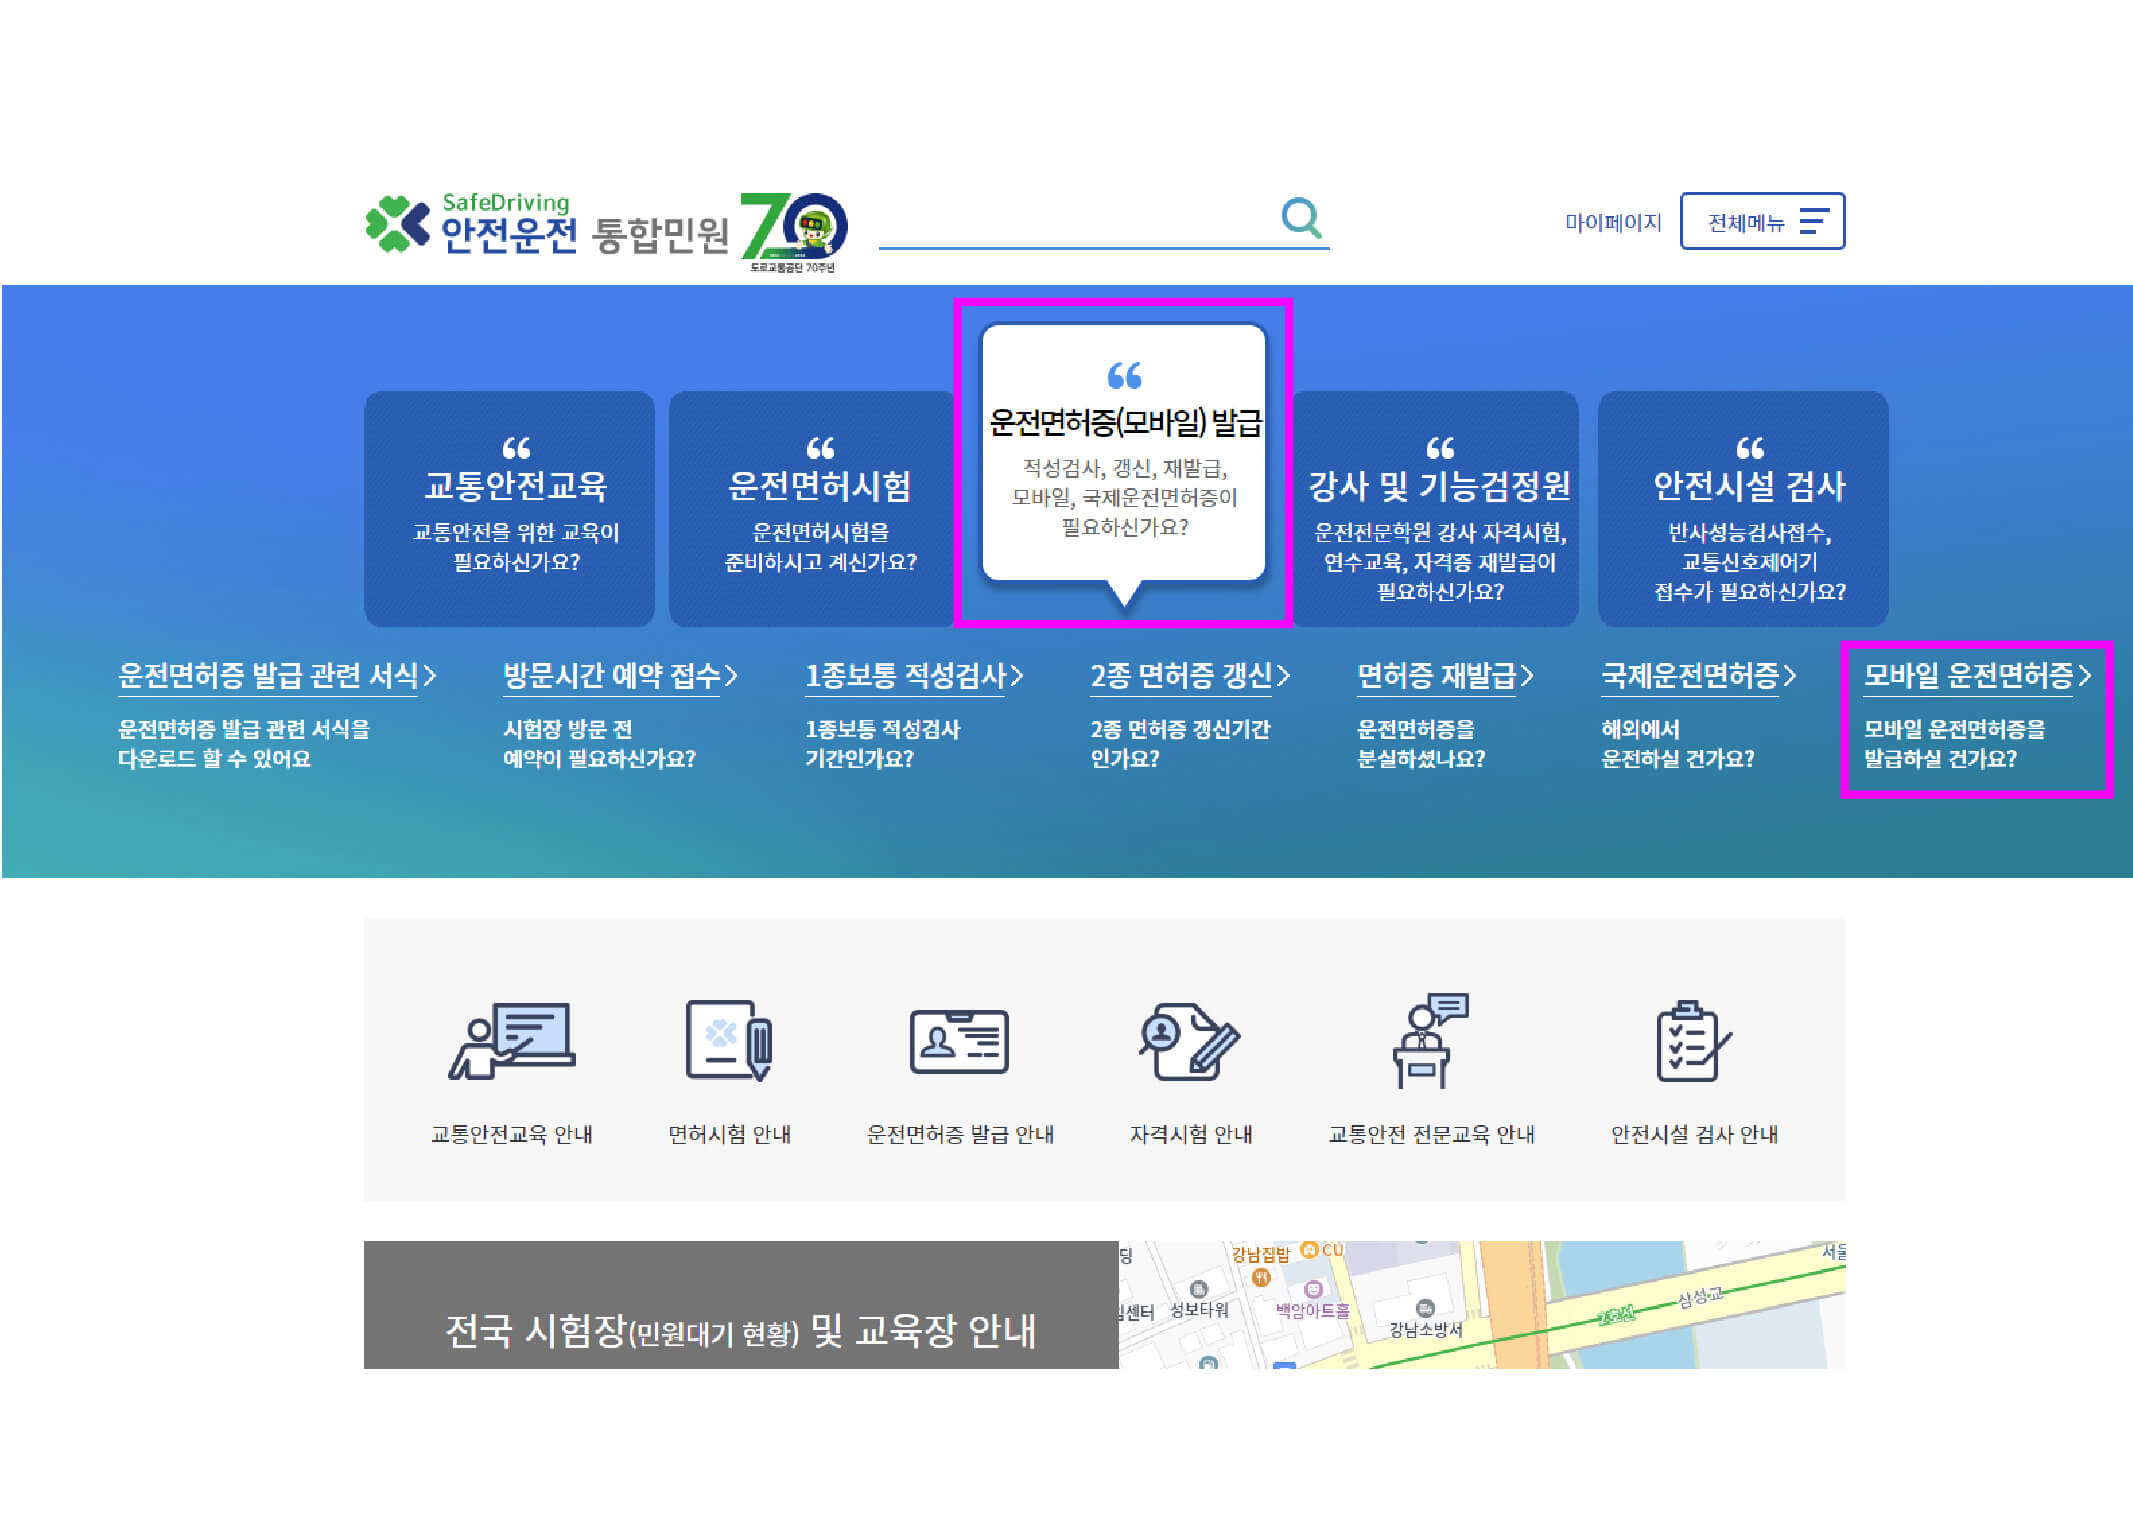Open 모바일 운전면허증 link

pos(1976,676)
